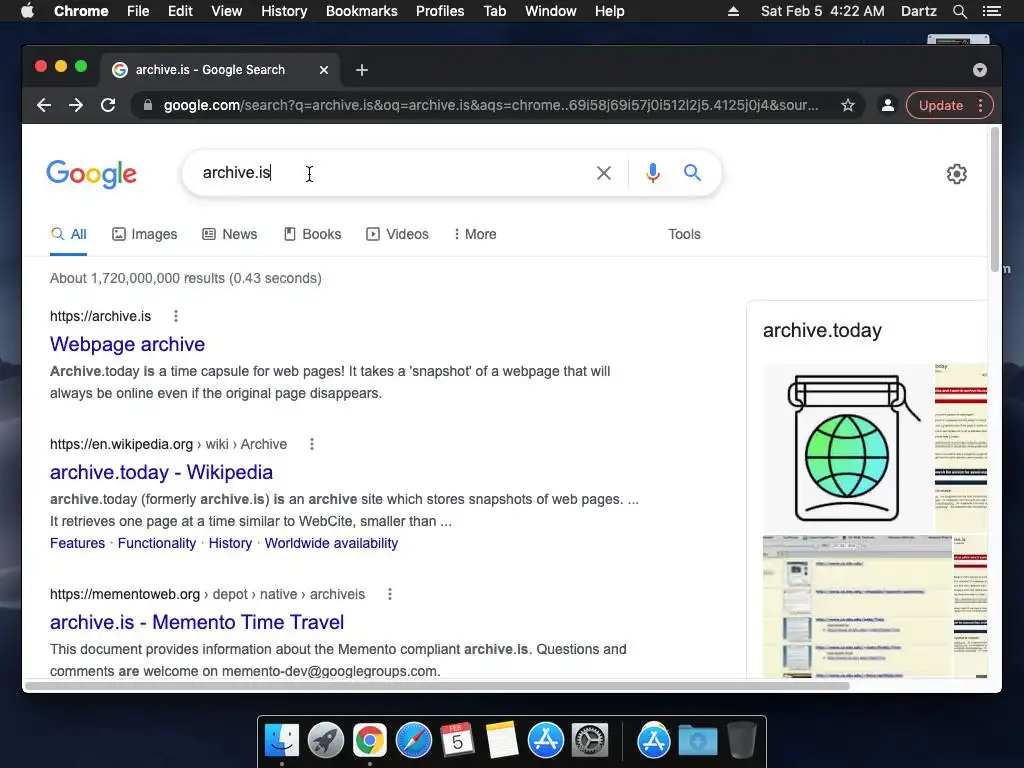The width and height of the screenshot is (1024, 768).
Task: View site info via the lock icon
Action: pos(148,105)
